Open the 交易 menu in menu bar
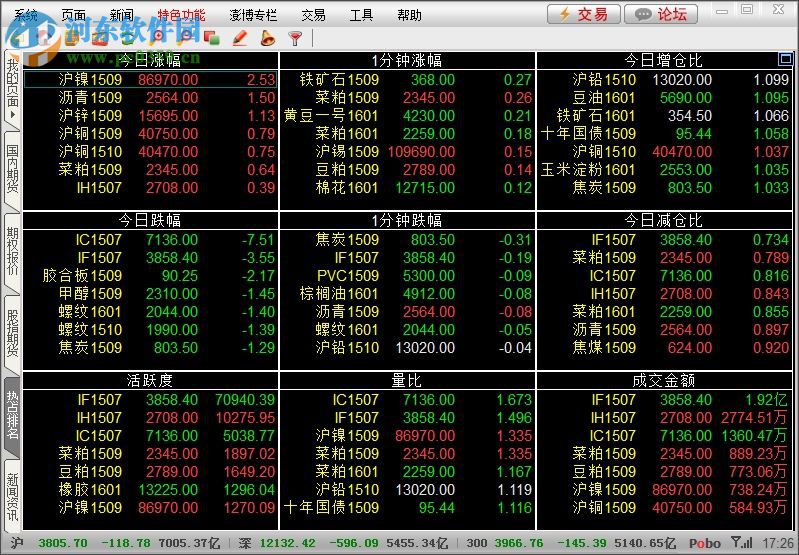 tap(313, 15)
